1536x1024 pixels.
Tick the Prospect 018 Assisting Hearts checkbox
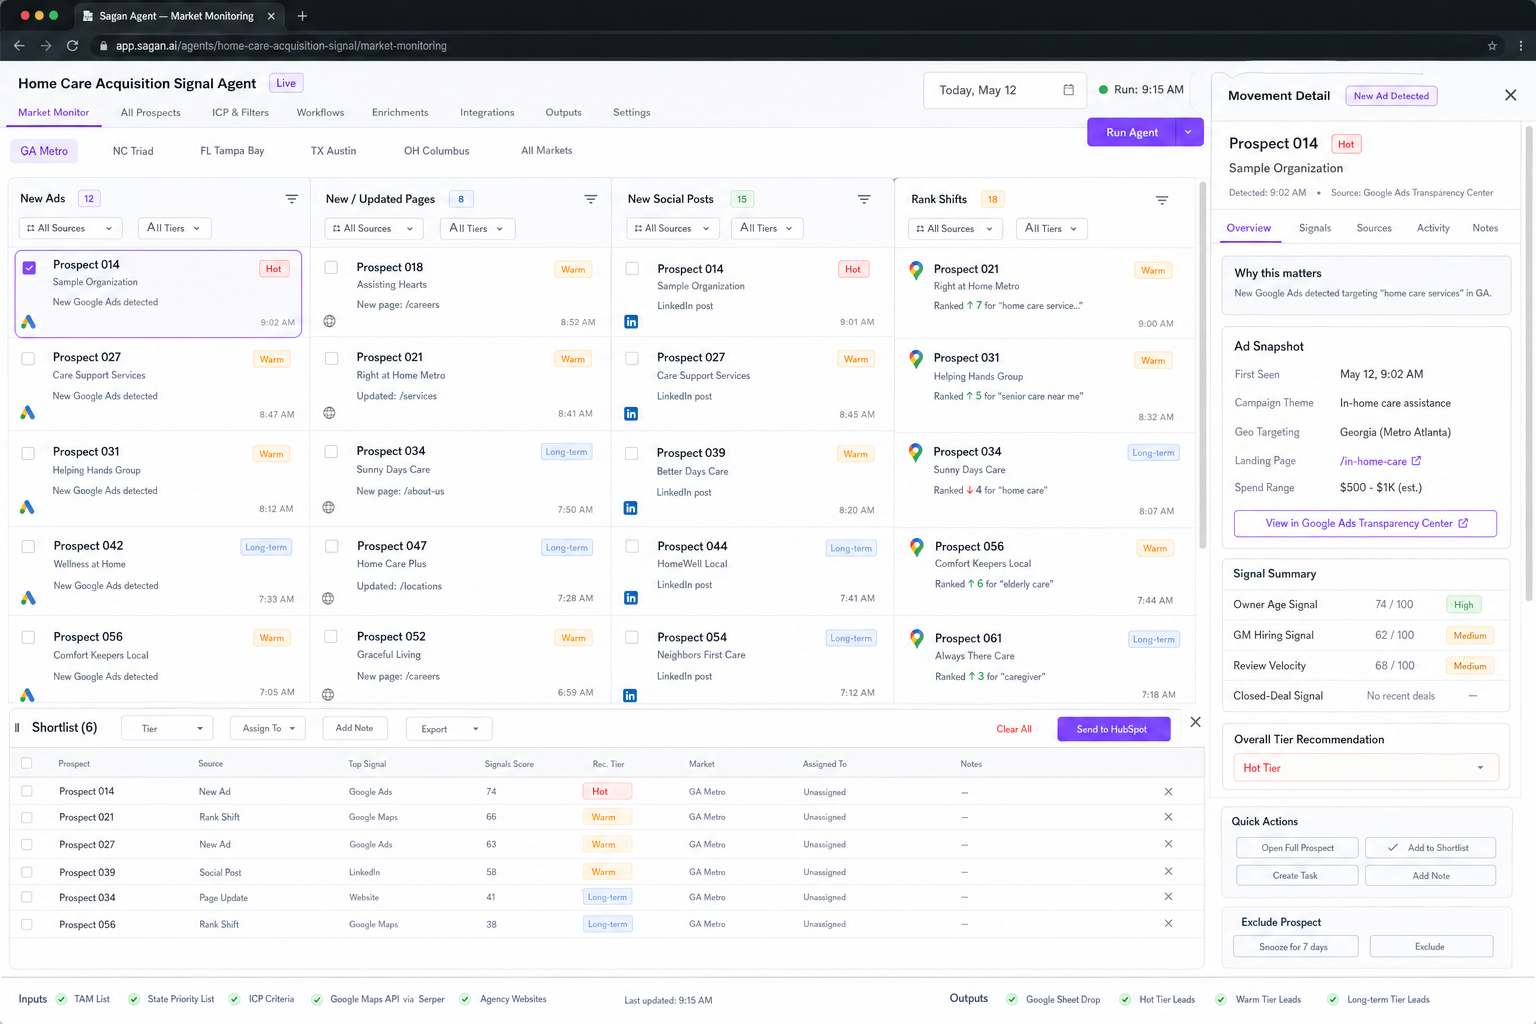[331, 267]
